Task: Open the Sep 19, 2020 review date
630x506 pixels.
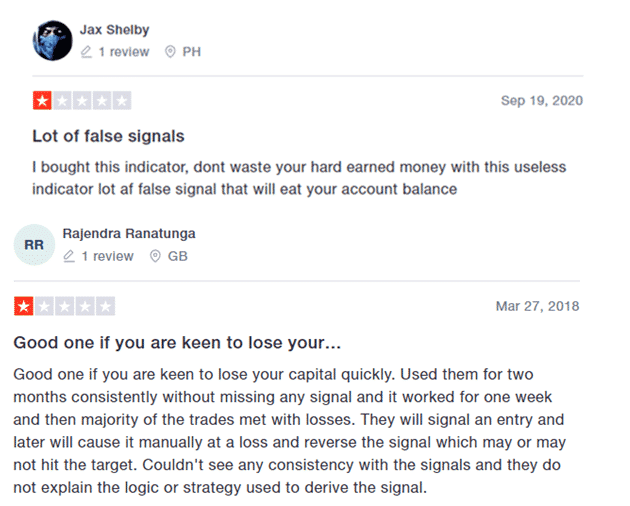Action: (x=542, y=100)
